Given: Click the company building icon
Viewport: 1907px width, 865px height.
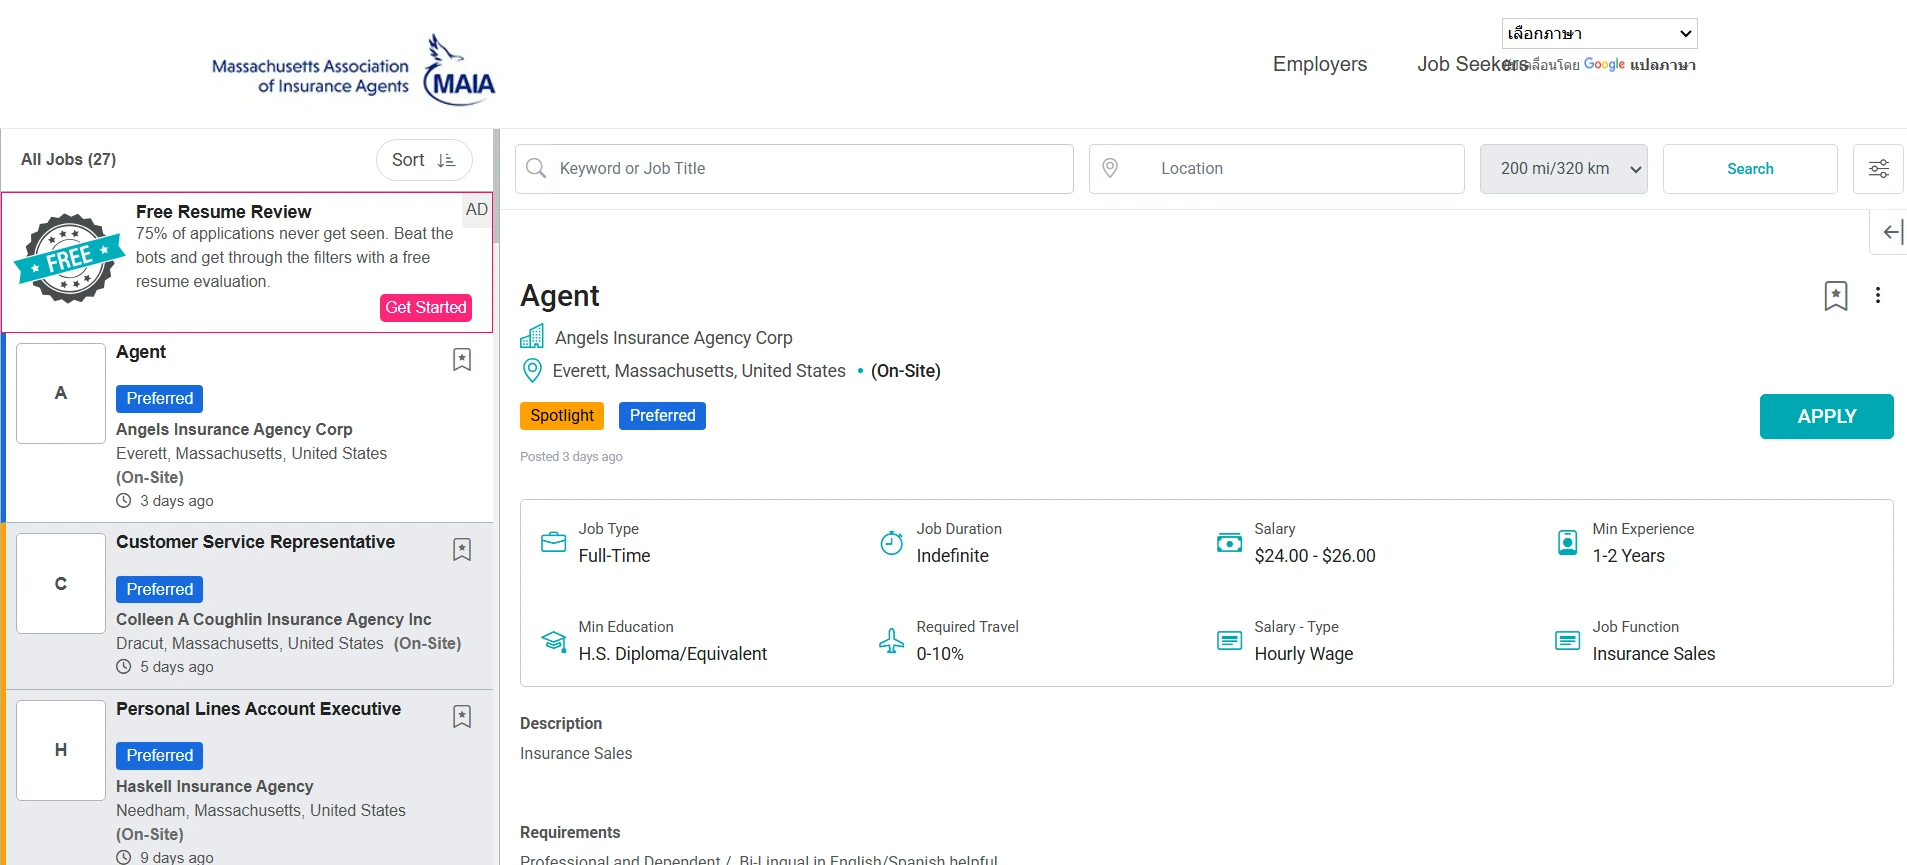Looking at the screenshot, I should coord(532,336).
